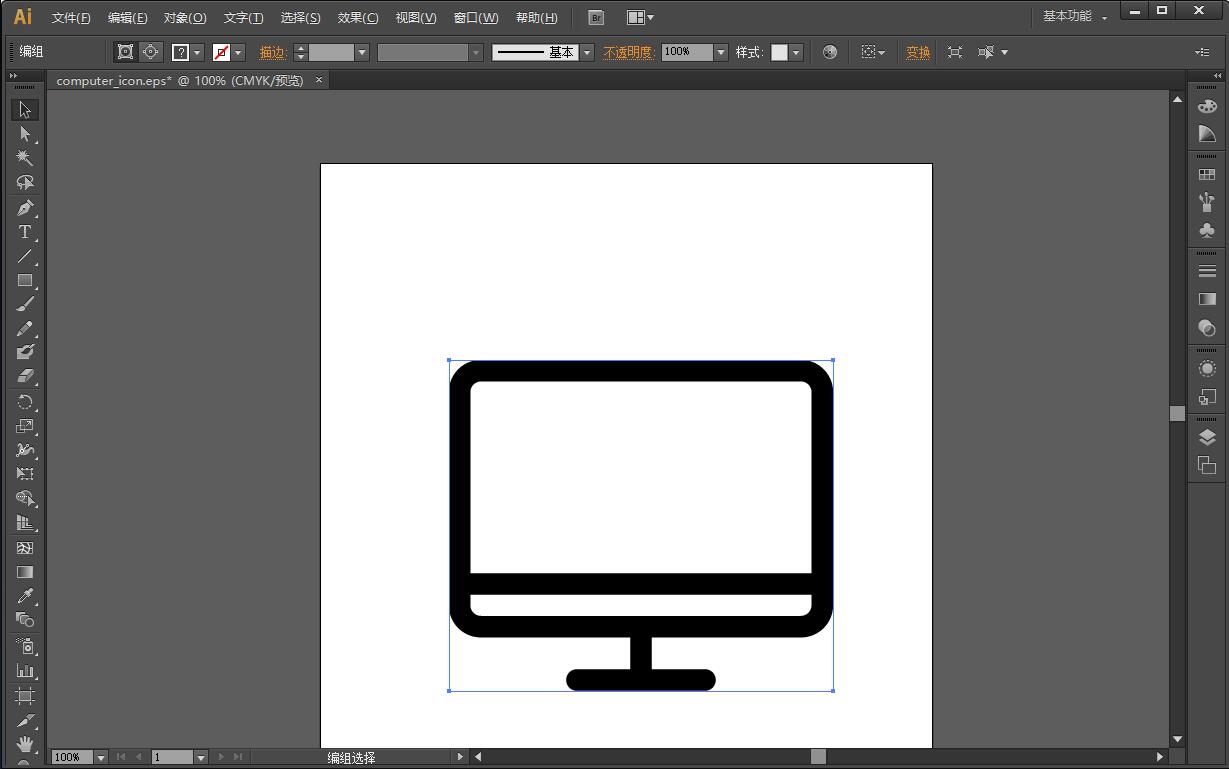Image resolution: width=1229 pixels, height=769 pixels.
Task: Open the opacity 100% dropdown
Action: point(721,52)
